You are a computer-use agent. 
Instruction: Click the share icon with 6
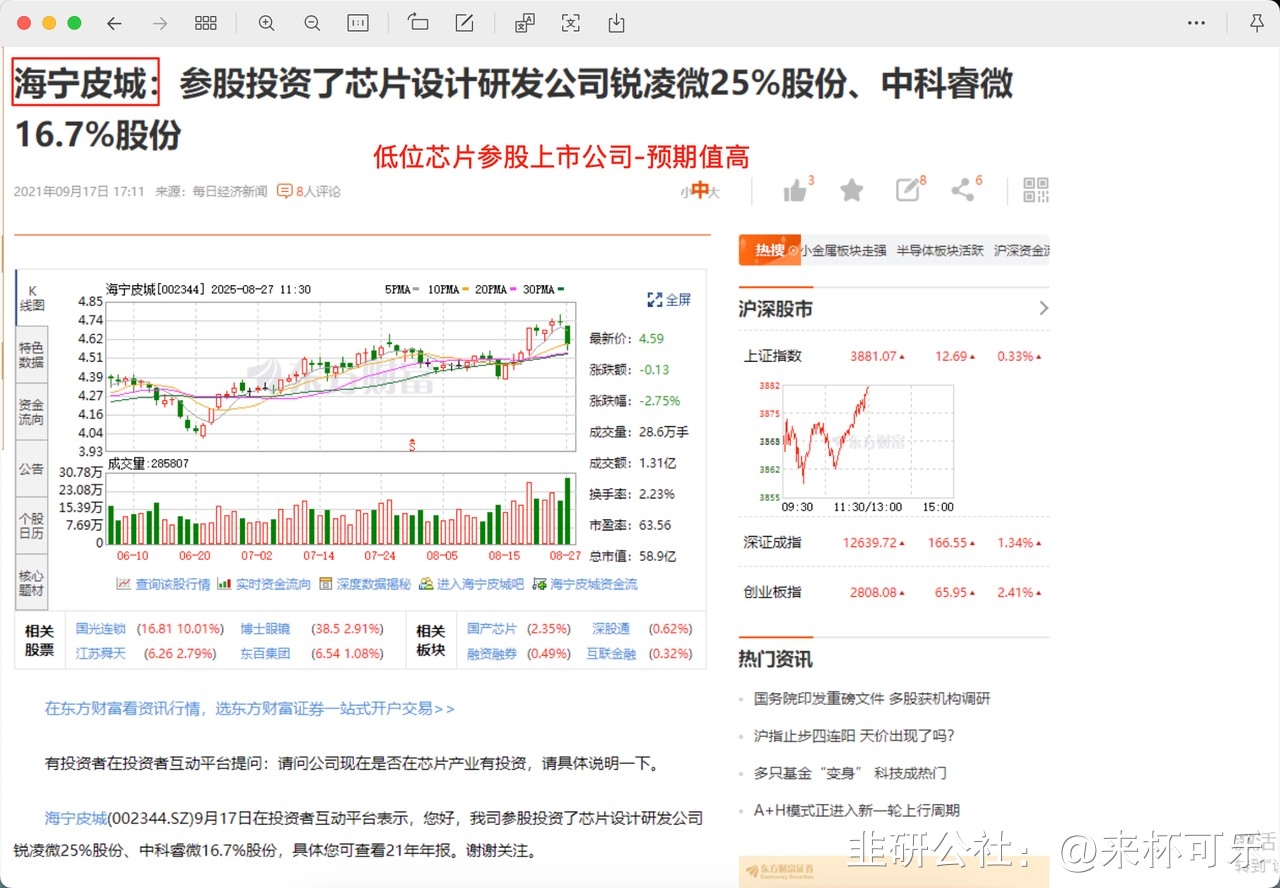pos(963,190)
